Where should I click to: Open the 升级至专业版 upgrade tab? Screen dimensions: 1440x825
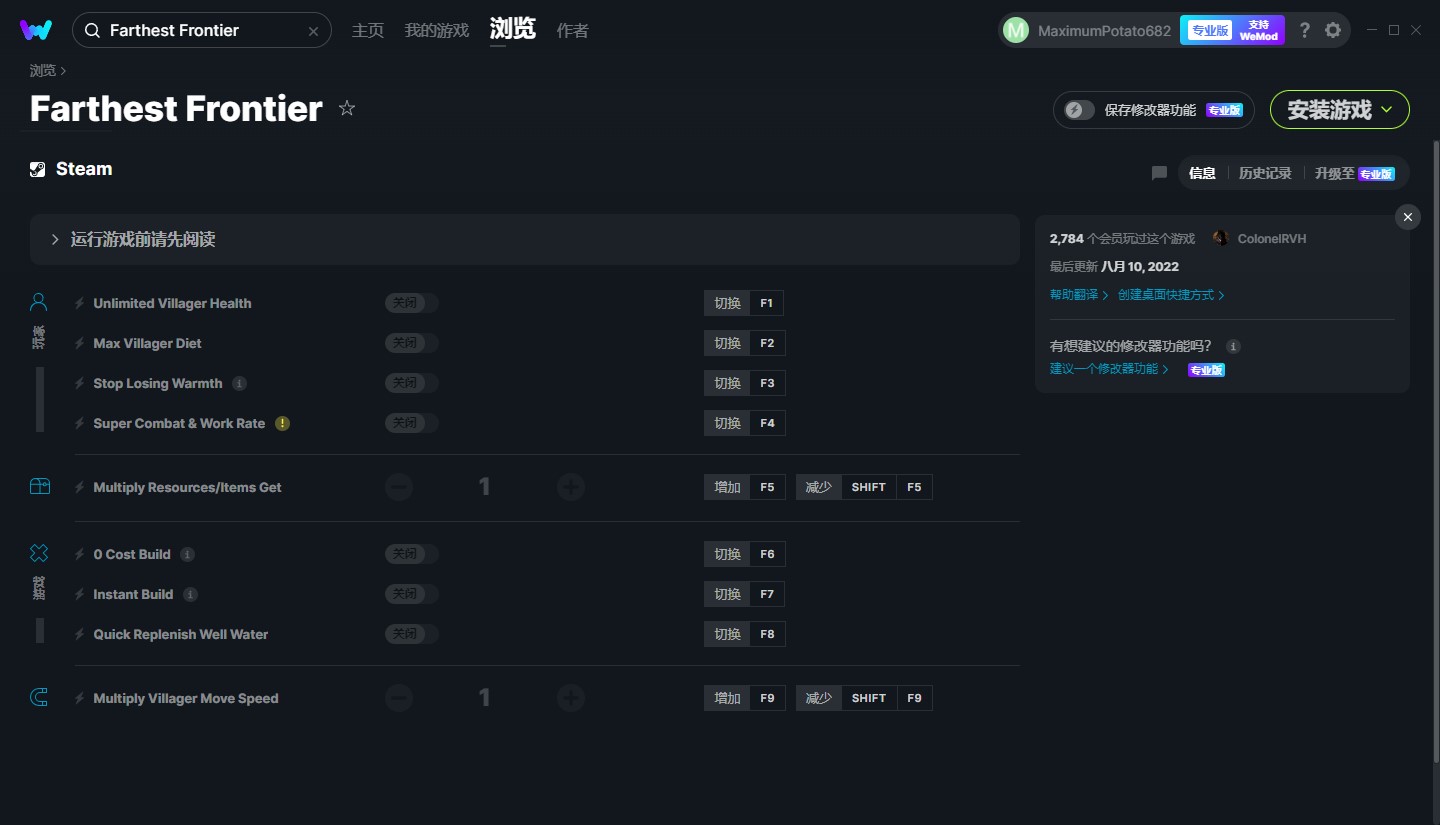coord(1354,173)
